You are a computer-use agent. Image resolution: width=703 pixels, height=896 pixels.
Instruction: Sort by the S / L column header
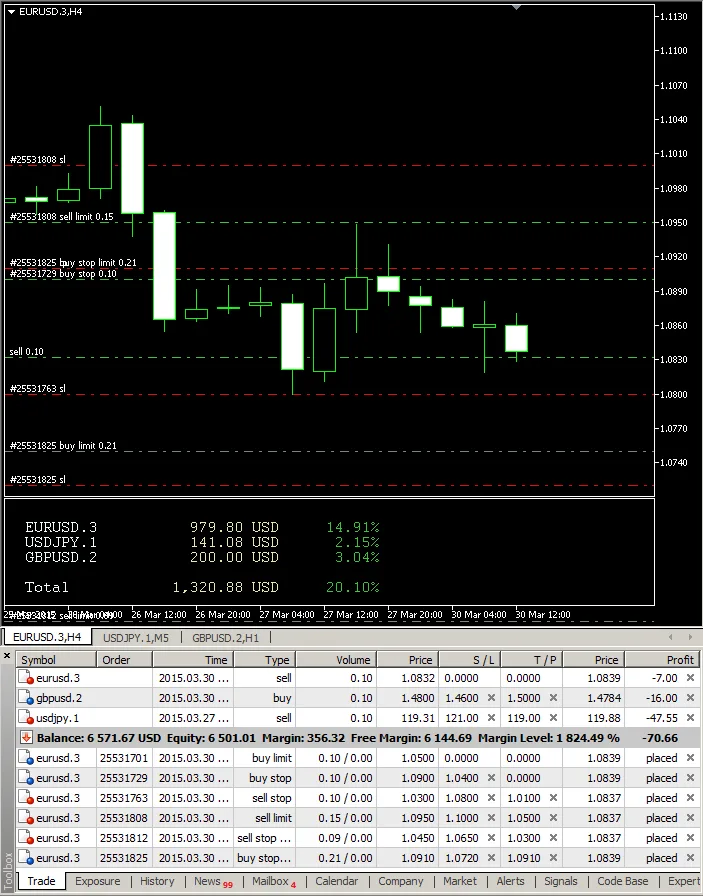[470, 660]
